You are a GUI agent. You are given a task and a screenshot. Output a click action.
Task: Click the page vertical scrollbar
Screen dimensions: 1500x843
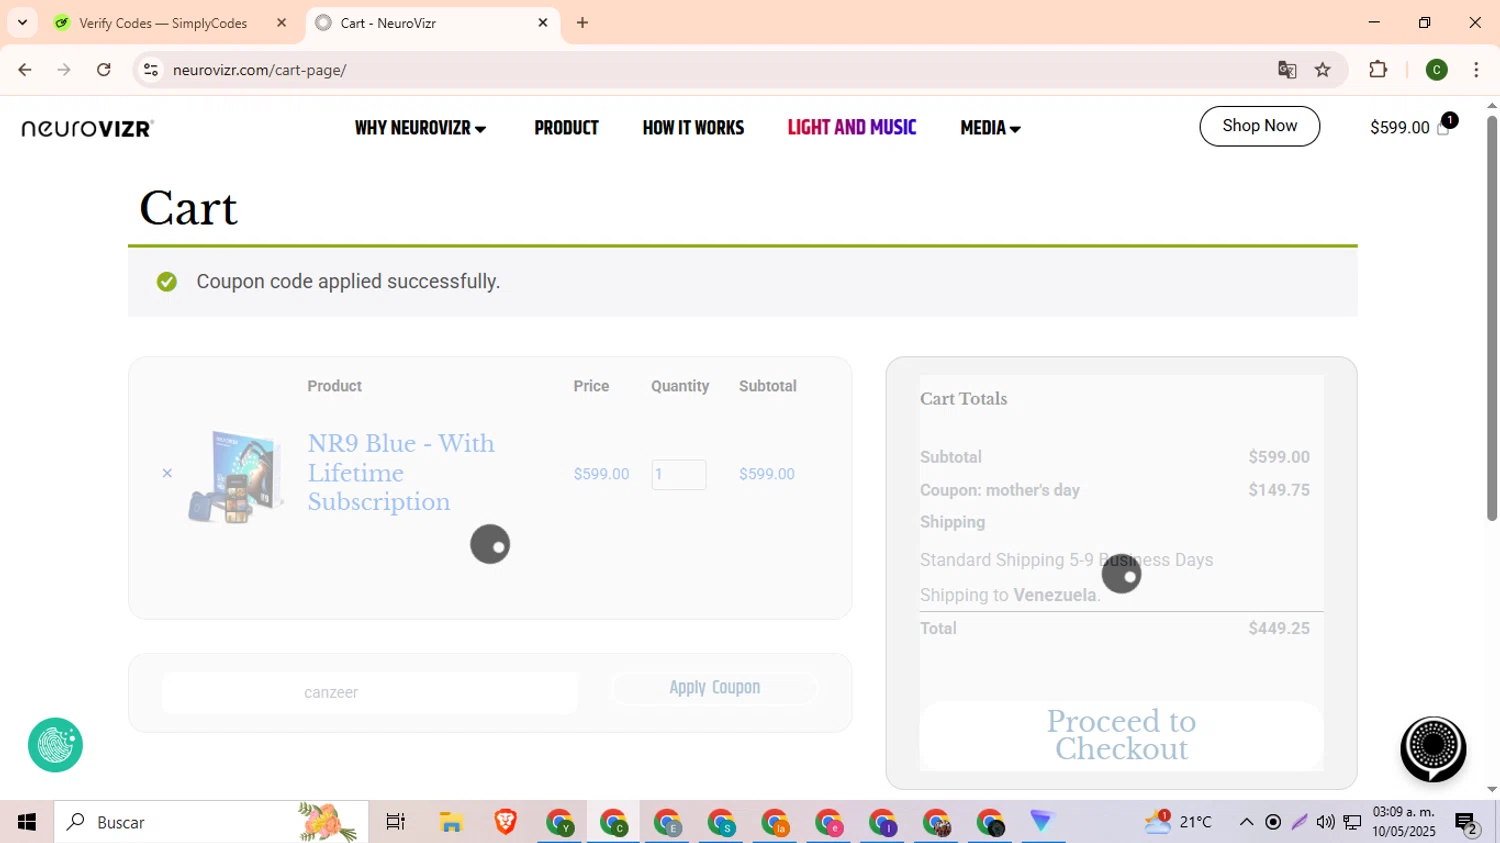click(x=1491, y=318)
